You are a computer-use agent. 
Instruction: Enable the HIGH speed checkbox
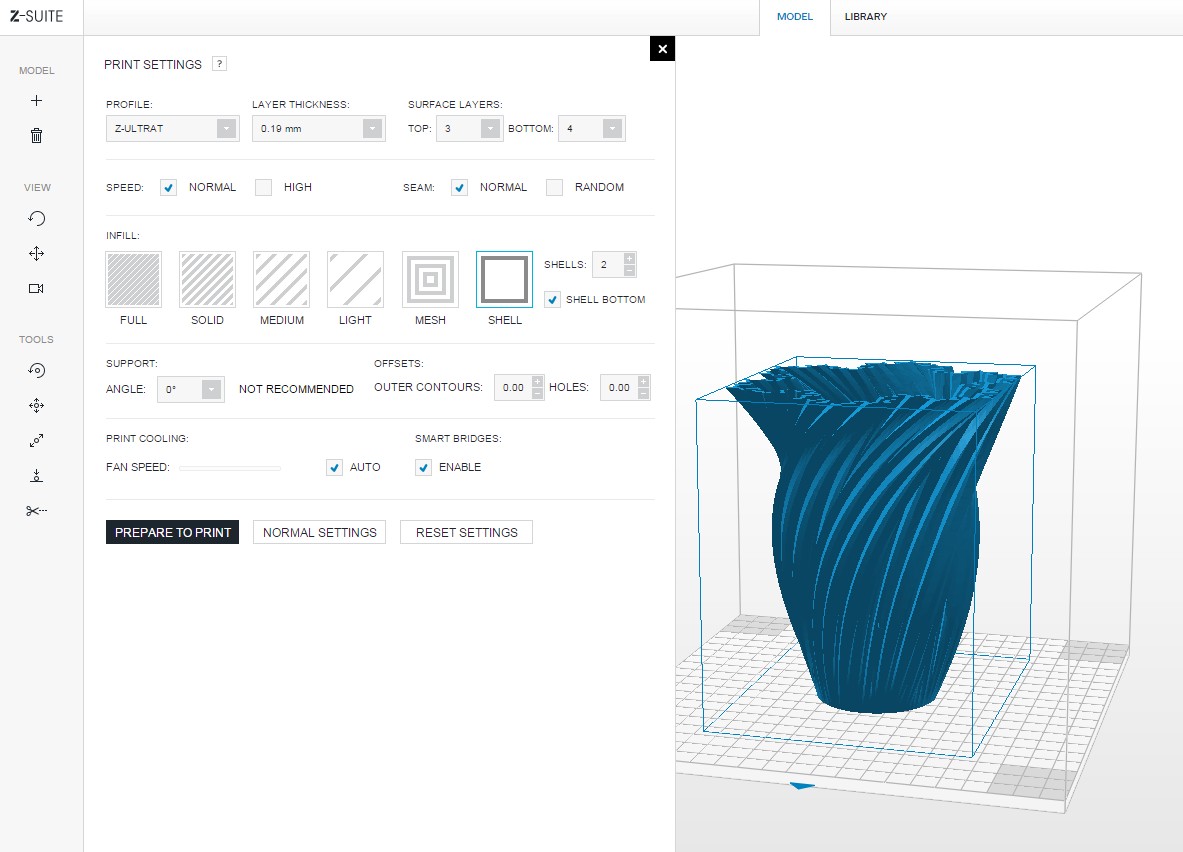264,187
